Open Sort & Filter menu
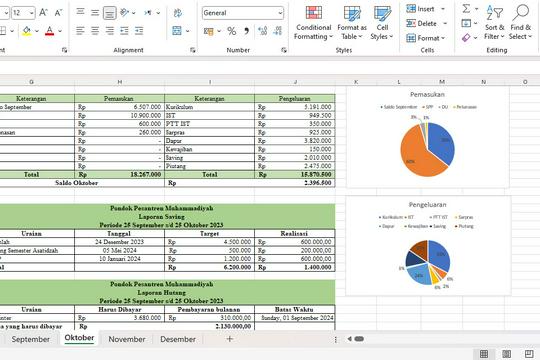540x360 pixels. tap(494, 23)
